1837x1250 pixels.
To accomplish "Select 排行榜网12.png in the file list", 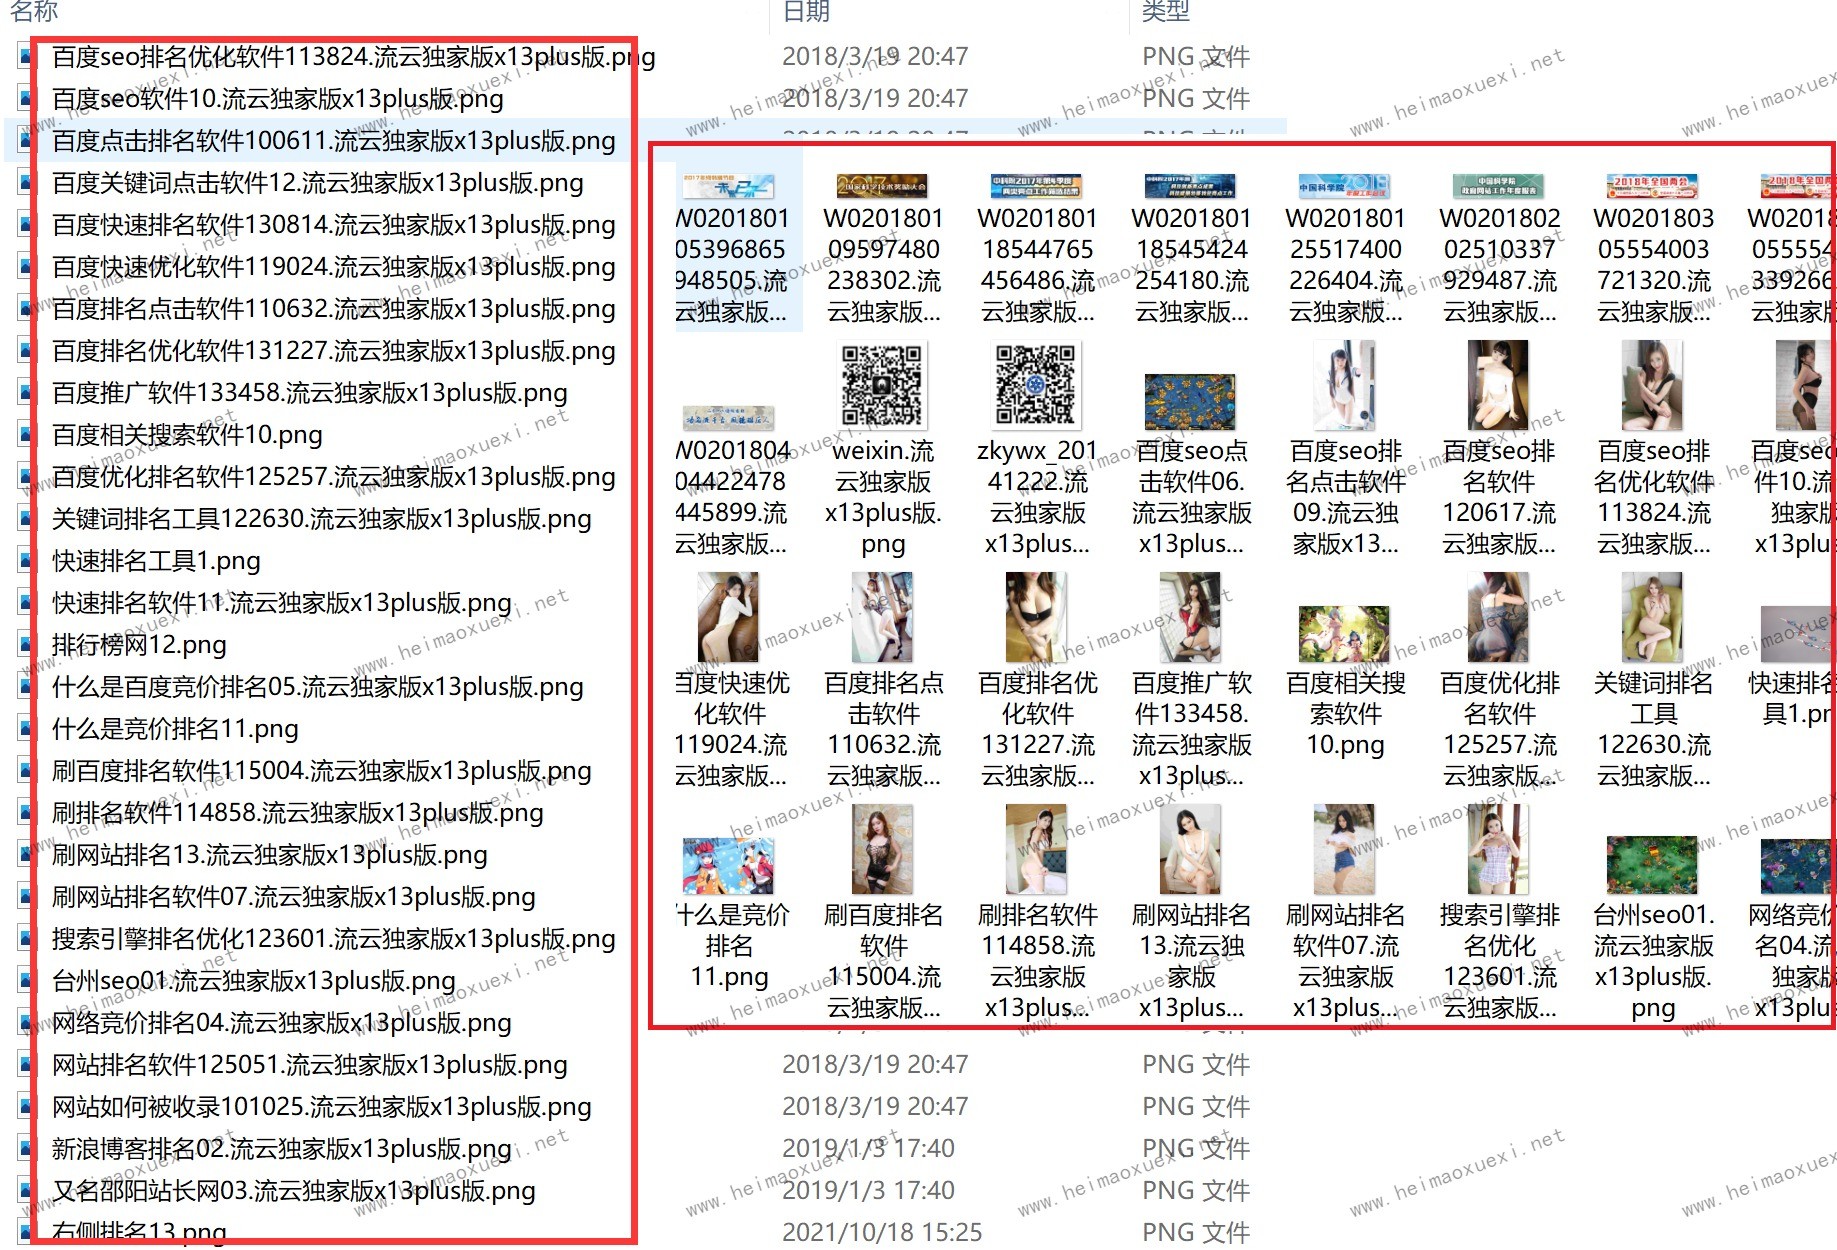I will click(140, 645).
